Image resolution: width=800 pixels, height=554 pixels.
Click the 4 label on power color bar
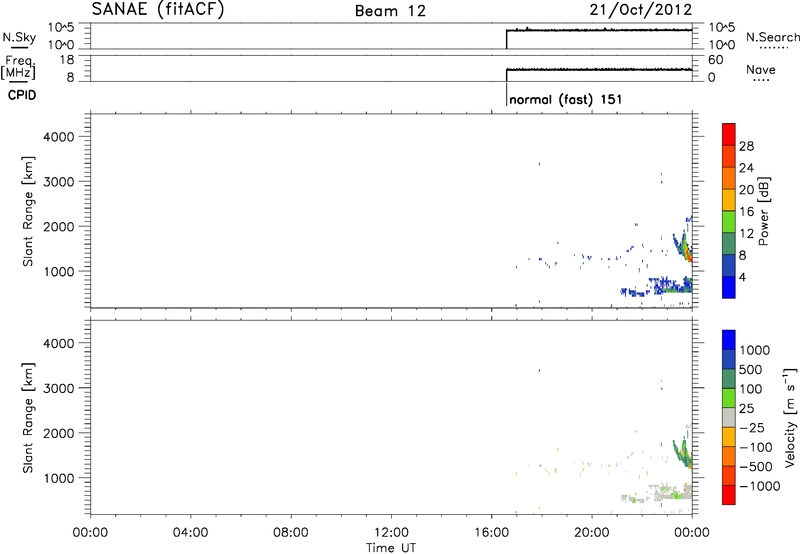click(x=743, y=278)
